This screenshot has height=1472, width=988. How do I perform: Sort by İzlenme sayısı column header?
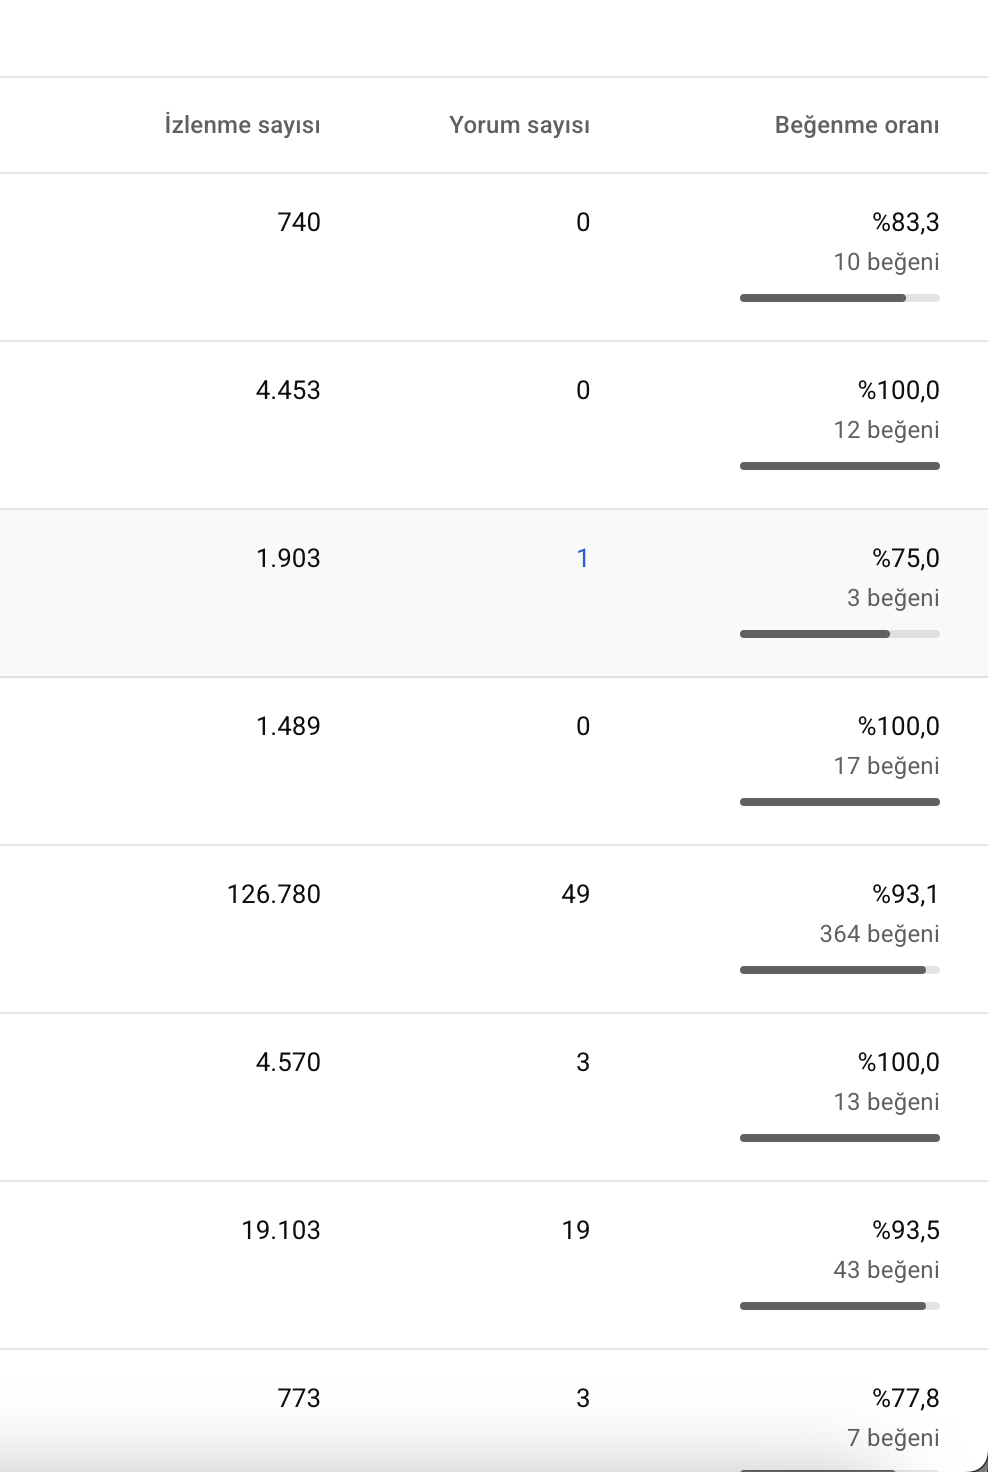tap(242, 125)
